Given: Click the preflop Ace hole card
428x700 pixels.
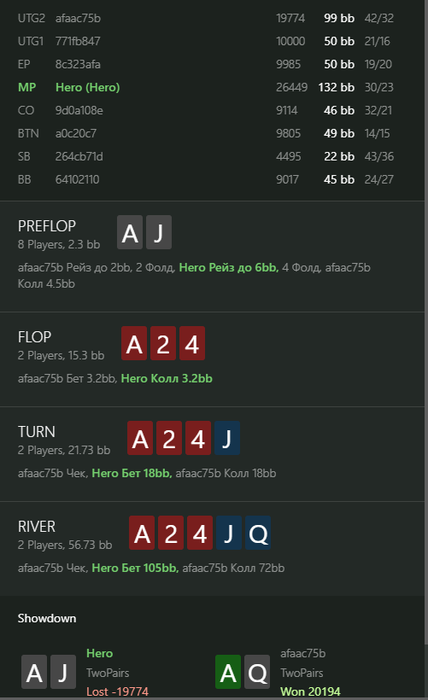Looking at the screenshot, I should [x=130, y=232].
